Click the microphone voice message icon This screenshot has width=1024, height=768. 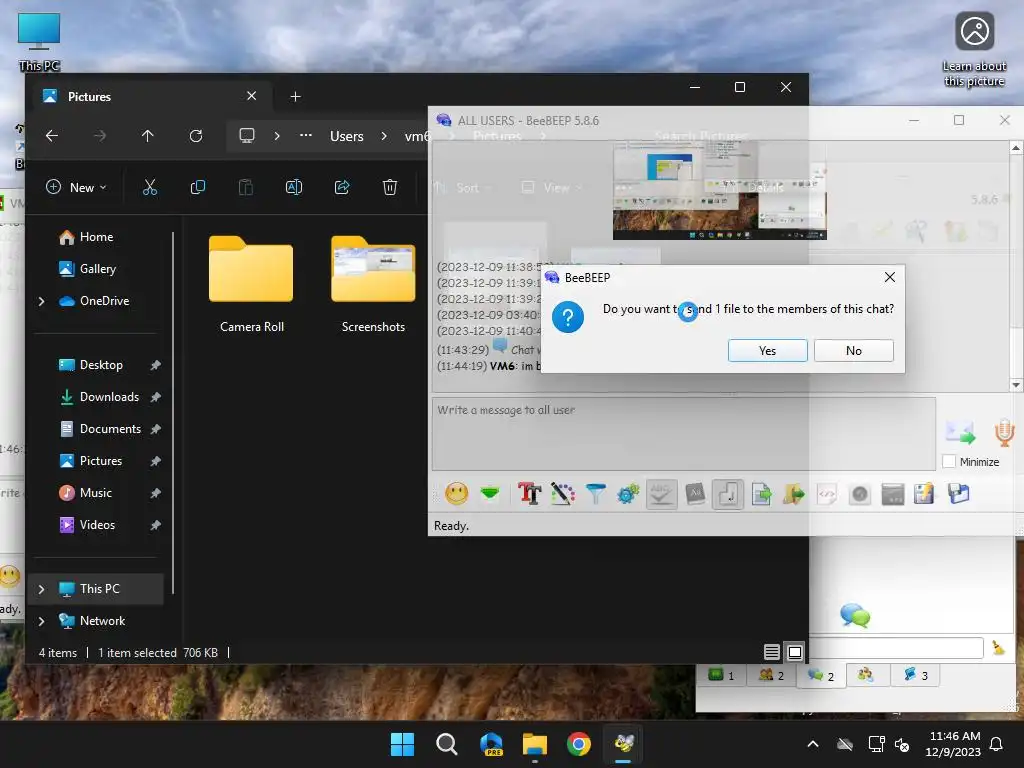click(x=1004, y=433)
